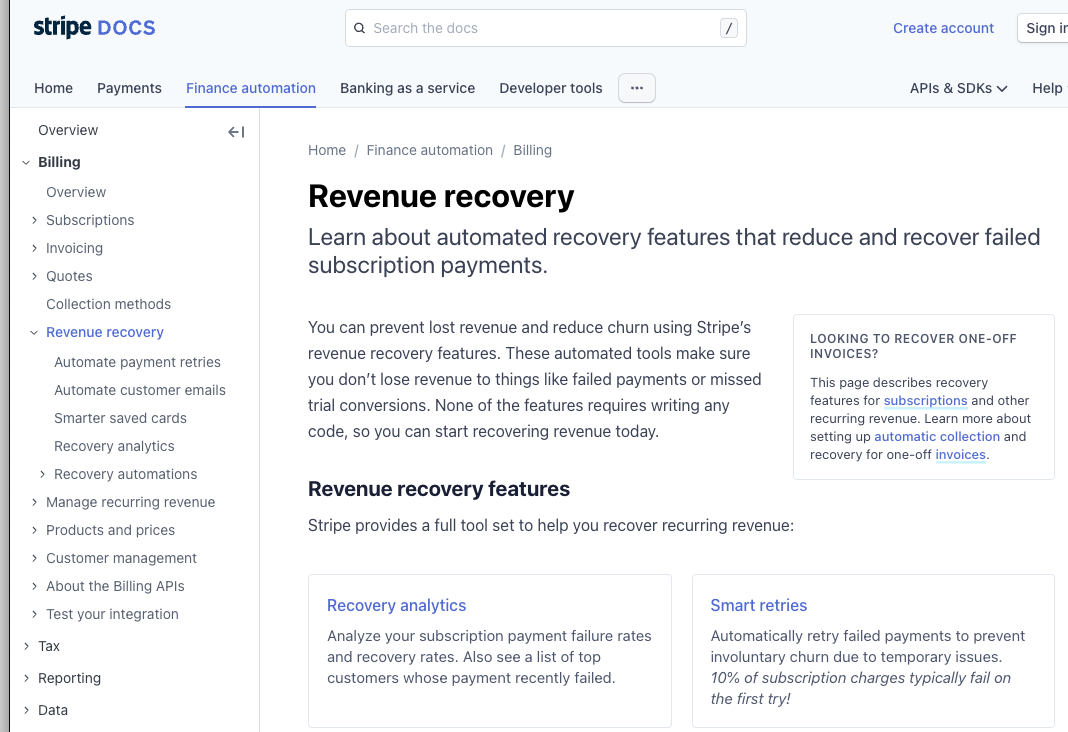The image size is (1068, 732).
Task: Open the more navigation ellipsis button
Action: click(636, 88)
